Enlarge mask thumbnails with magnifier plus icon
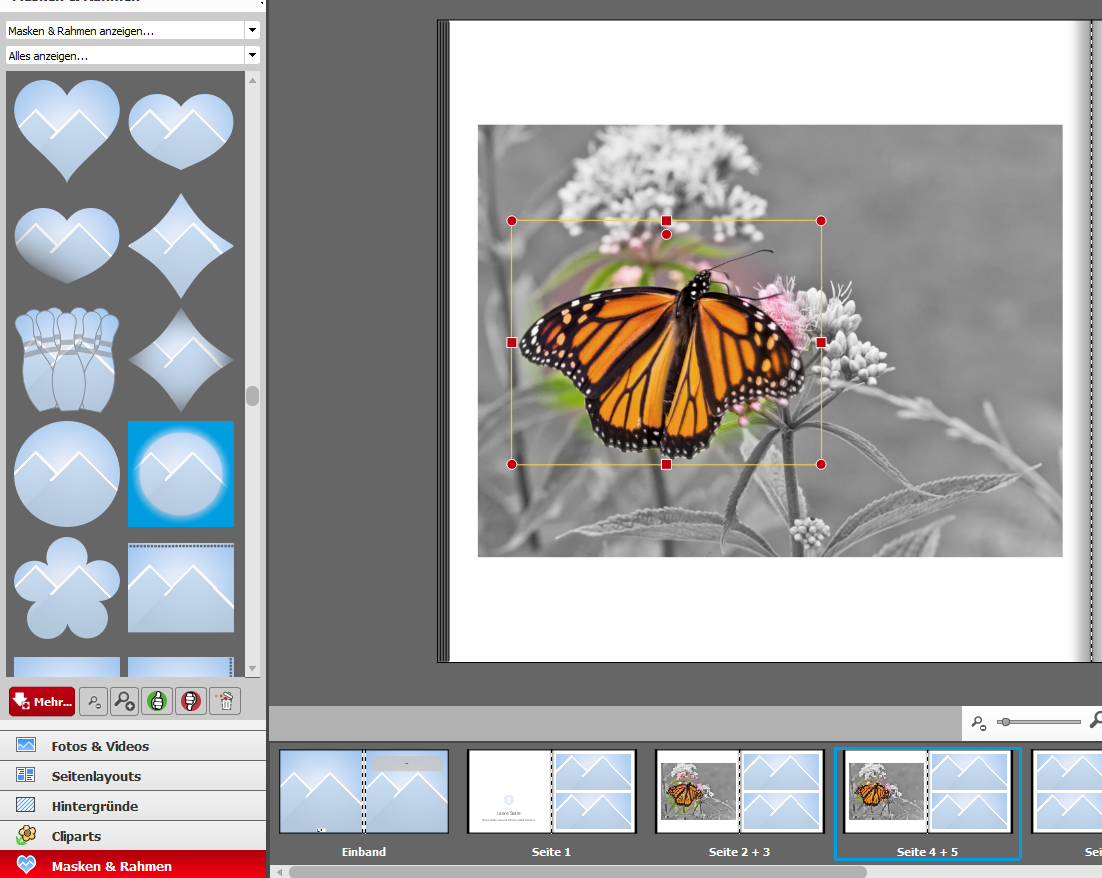The width and height of the screenshot is (1102, 878). coord(124,701)
